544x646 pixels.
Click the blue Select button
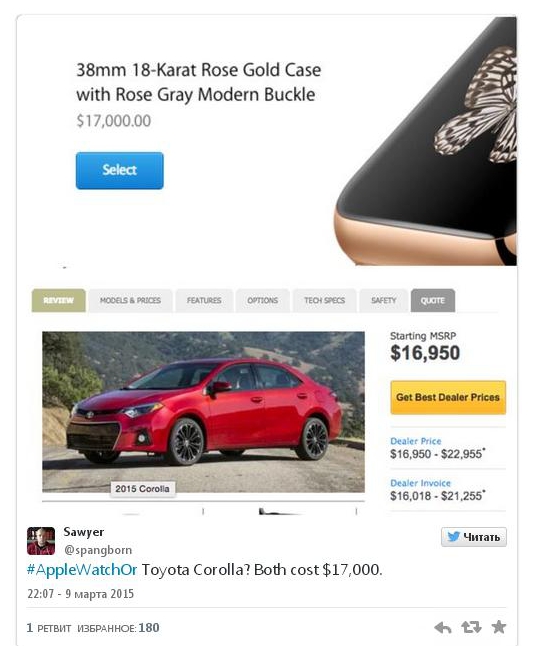coord(120,171)
